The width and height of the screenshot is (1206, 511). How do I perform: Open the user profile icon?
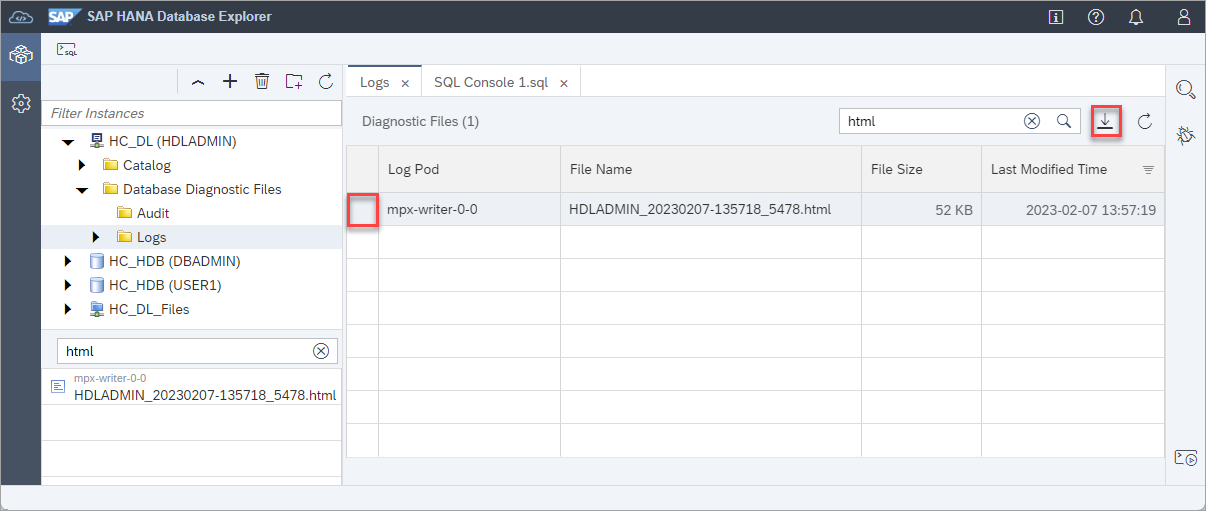point(1184,17)
